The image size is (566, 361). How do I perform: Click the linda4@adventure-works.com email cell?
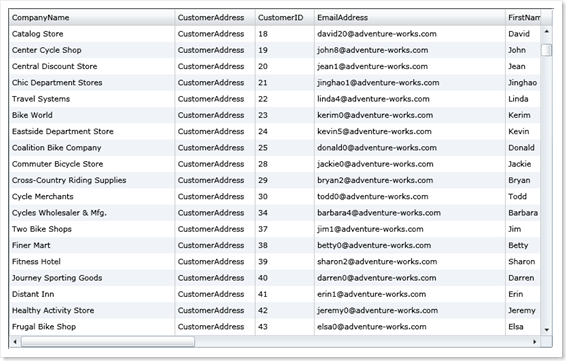410,99
